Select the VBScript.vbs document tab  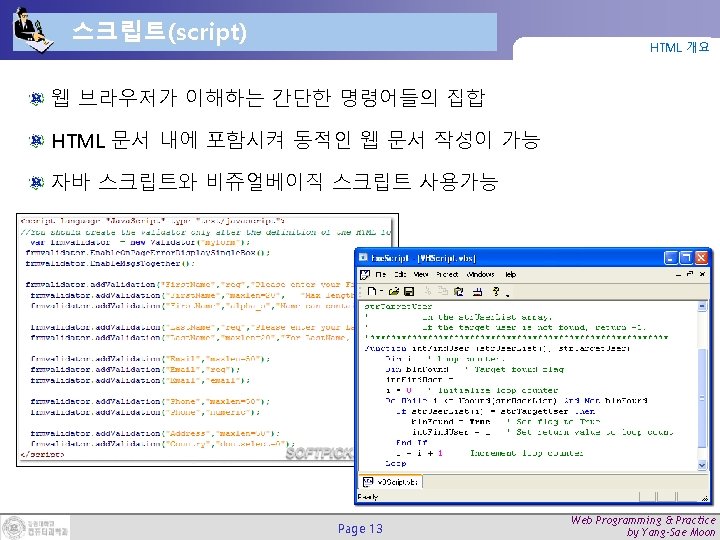(x=391, y=482)
